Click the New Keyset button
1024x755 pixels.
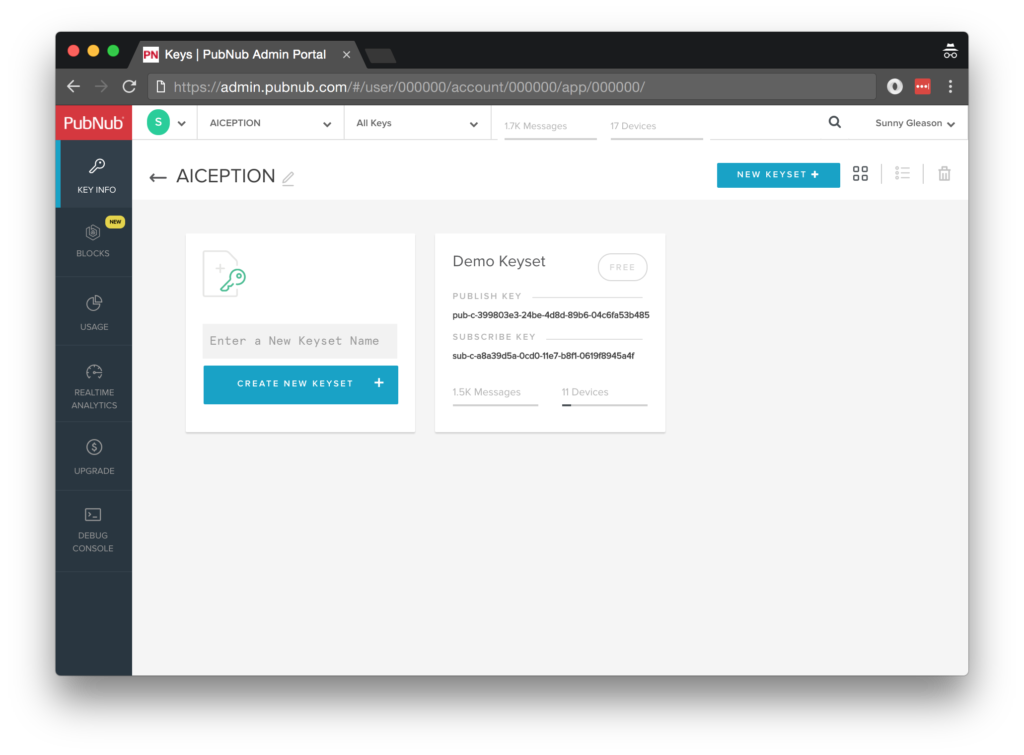pyautogui.click(x=777, y=175)
